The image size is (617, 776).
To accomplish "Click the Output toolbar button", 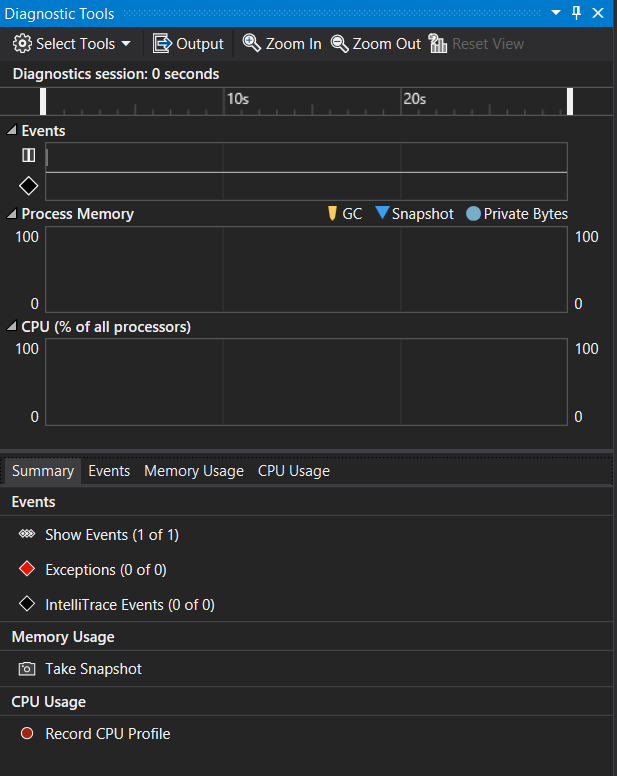I will point(188,44).
